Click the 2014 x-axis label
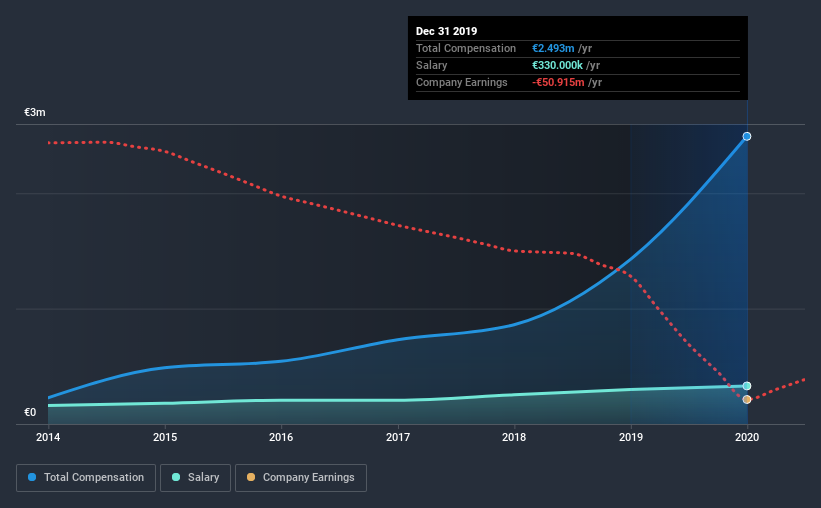821x508 pixels. point(48,437)
